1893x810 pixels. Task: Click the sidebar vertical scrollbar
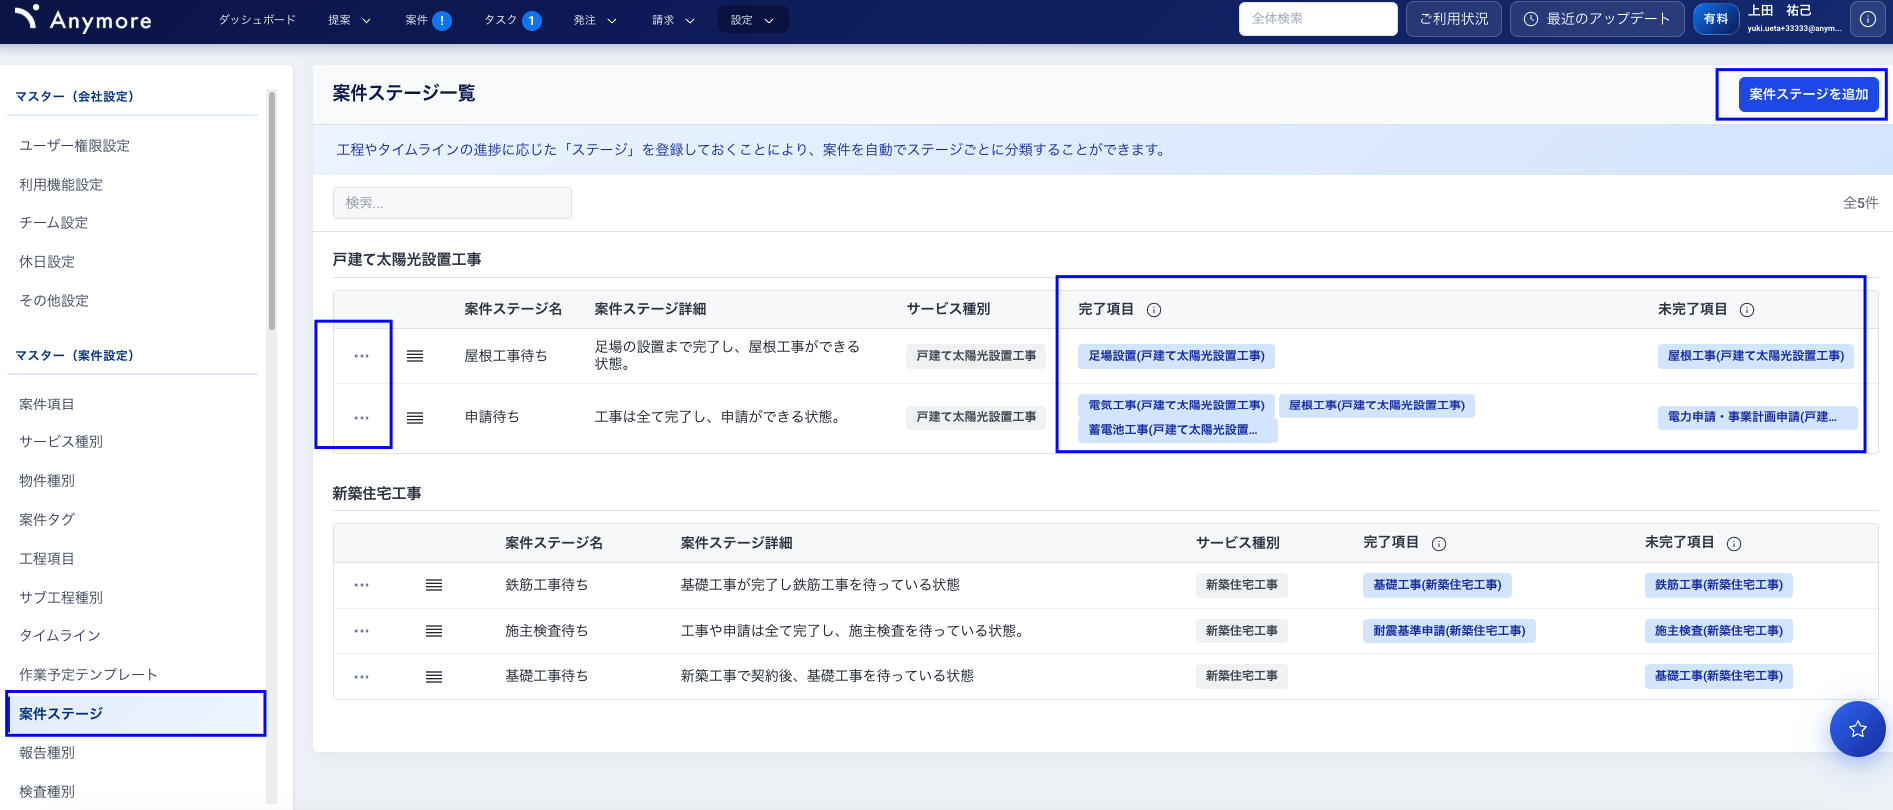pos(271,210)
